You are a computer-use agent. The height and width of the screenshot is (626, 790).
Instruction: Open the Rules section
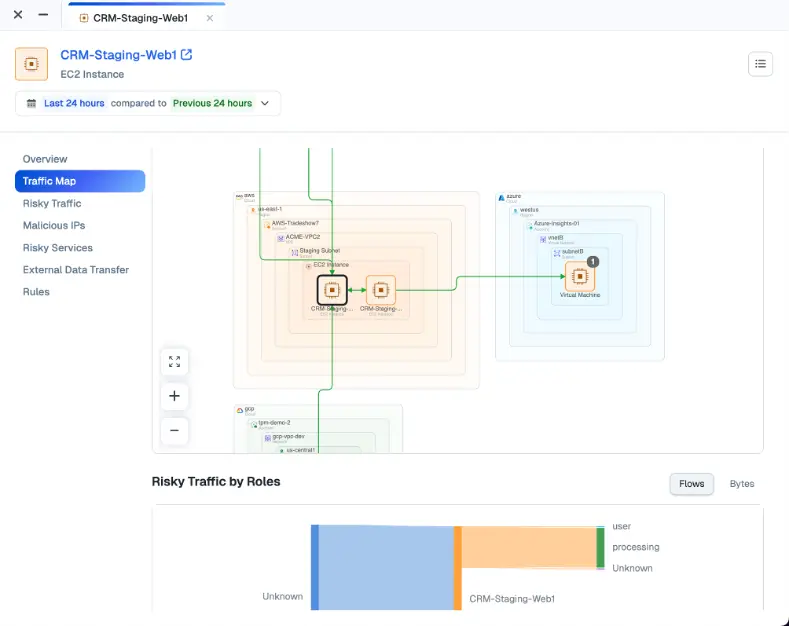point(36,292)
